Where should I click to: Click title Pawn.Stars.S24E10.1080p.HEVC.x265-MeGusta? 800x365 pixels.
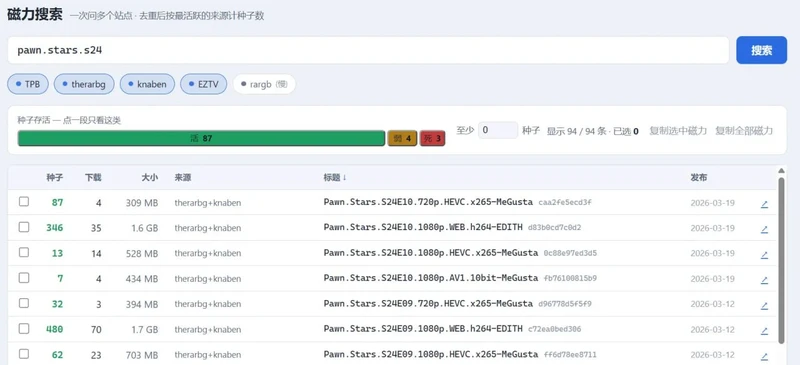point(431,253)
